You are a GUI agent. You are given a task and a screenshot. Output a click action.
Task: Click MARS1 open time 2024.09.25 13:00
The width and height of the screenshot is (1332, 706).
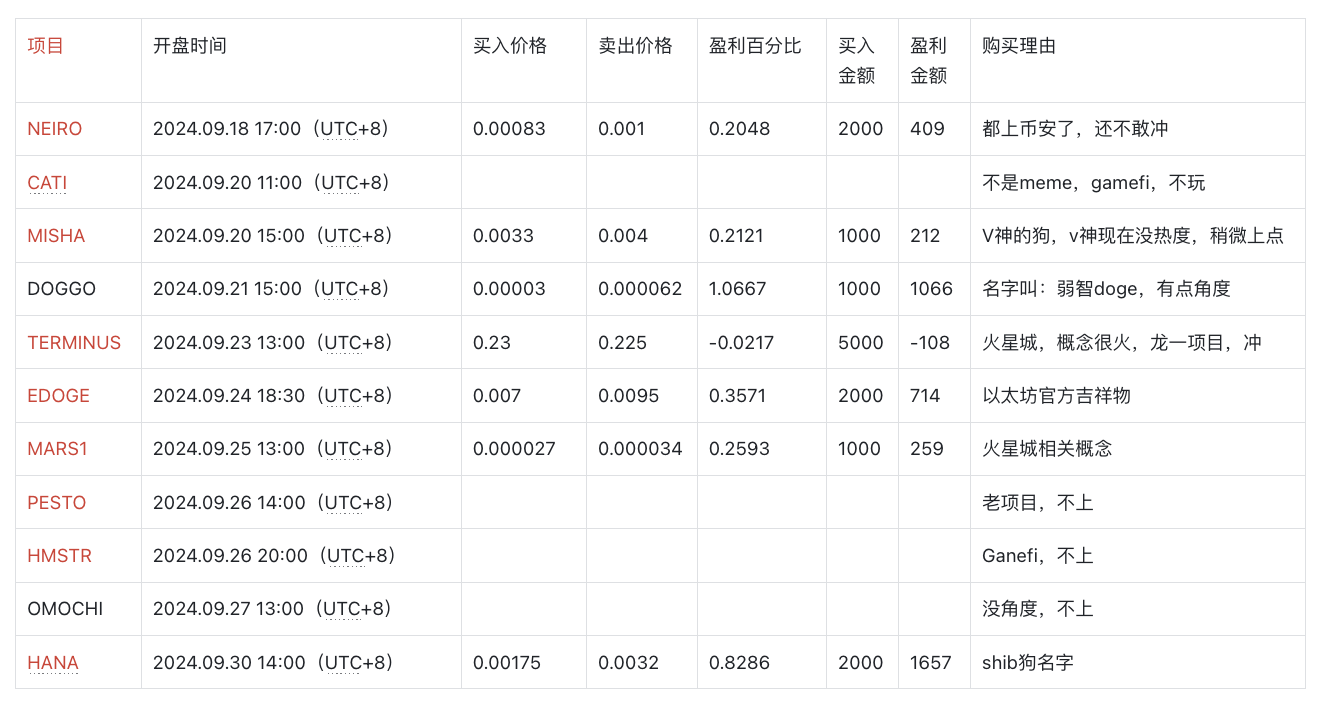point(275,449)
